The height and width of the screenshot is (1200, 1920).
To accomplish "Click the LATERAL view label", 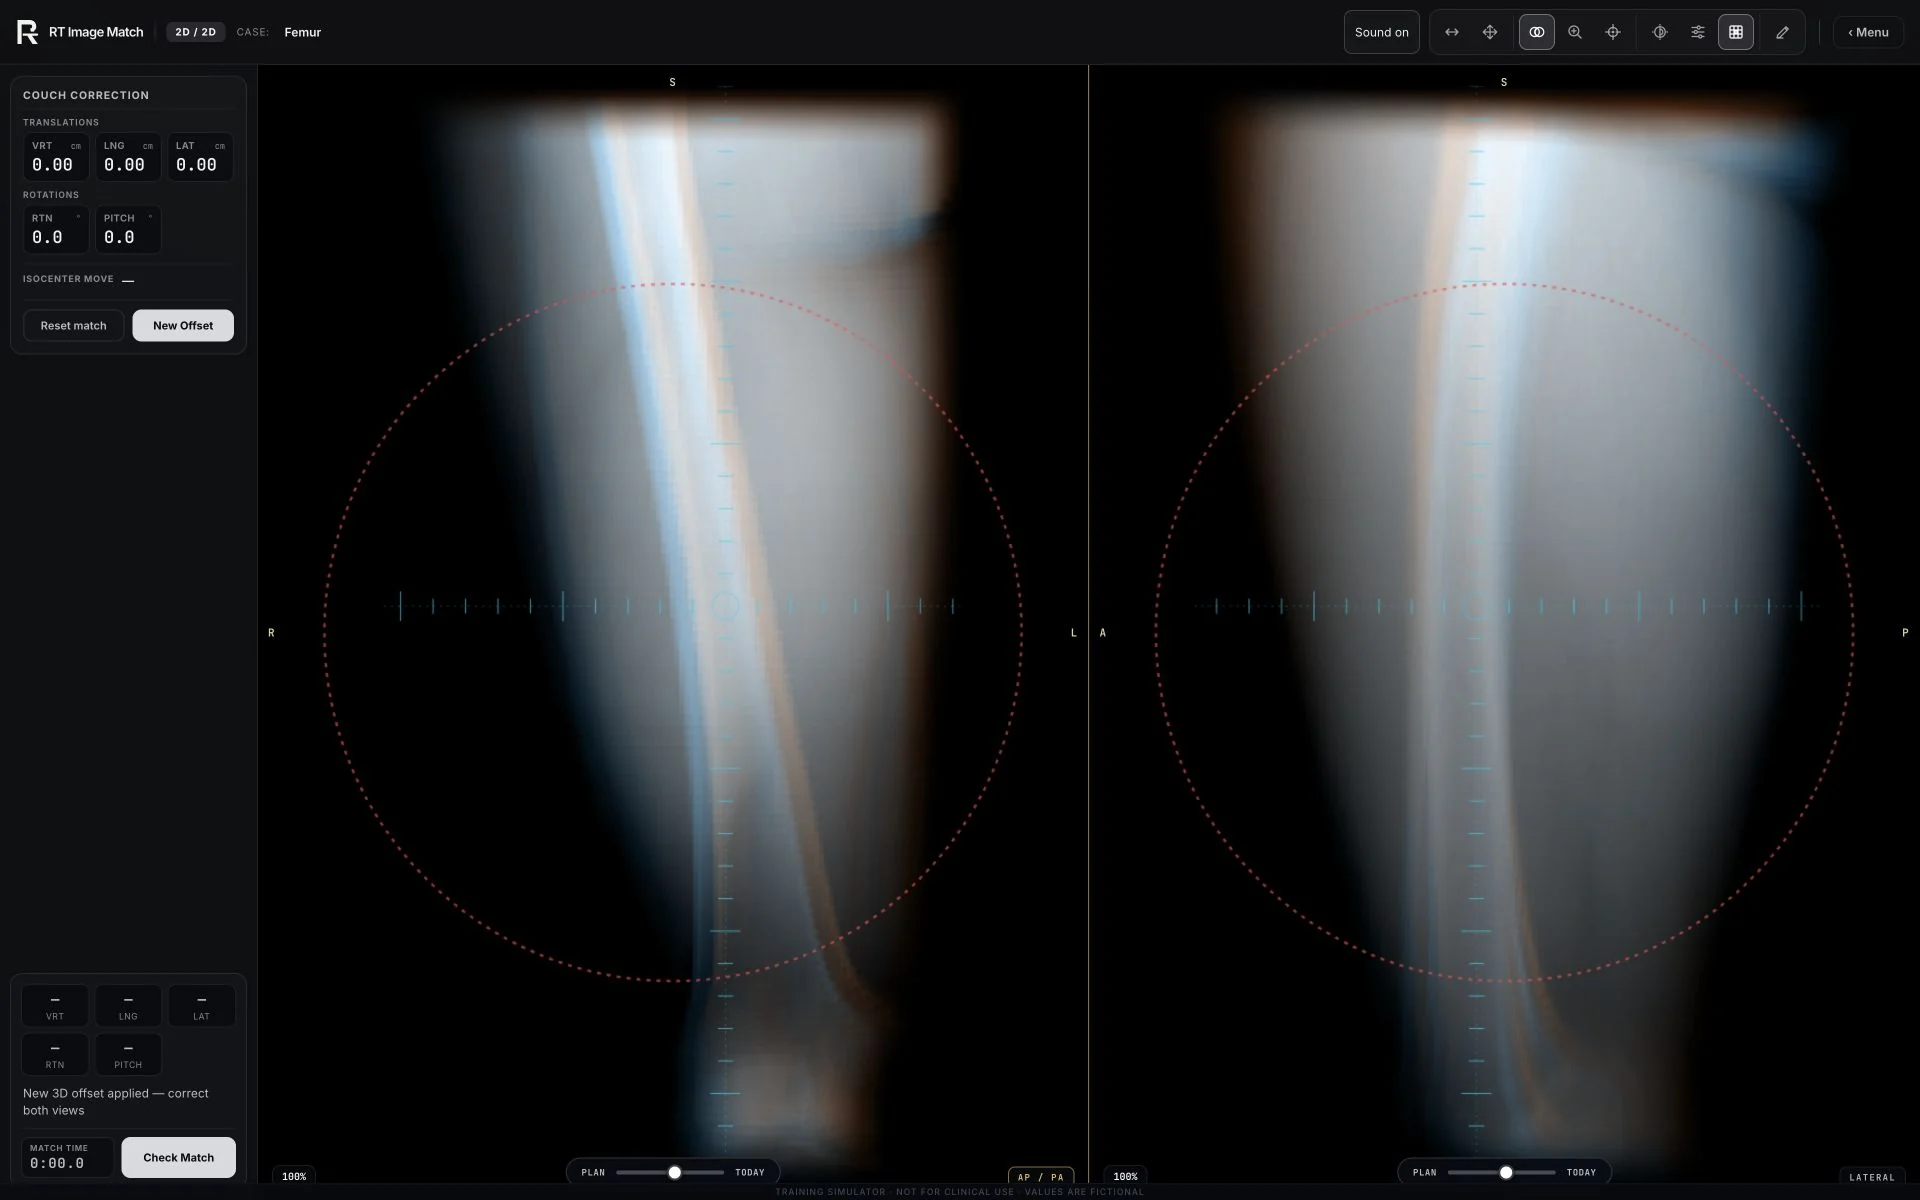I will (x=1871, y=1177).
